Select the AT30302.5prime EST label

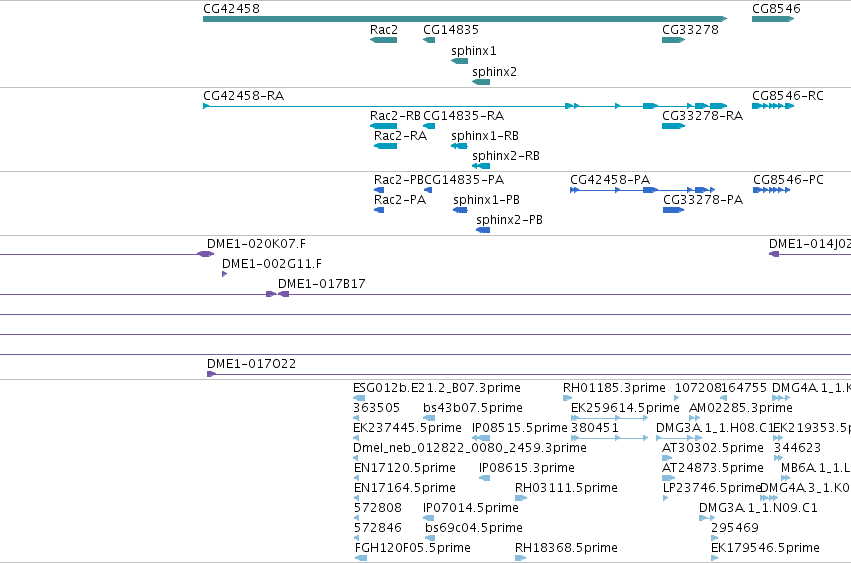pos(713,448)
